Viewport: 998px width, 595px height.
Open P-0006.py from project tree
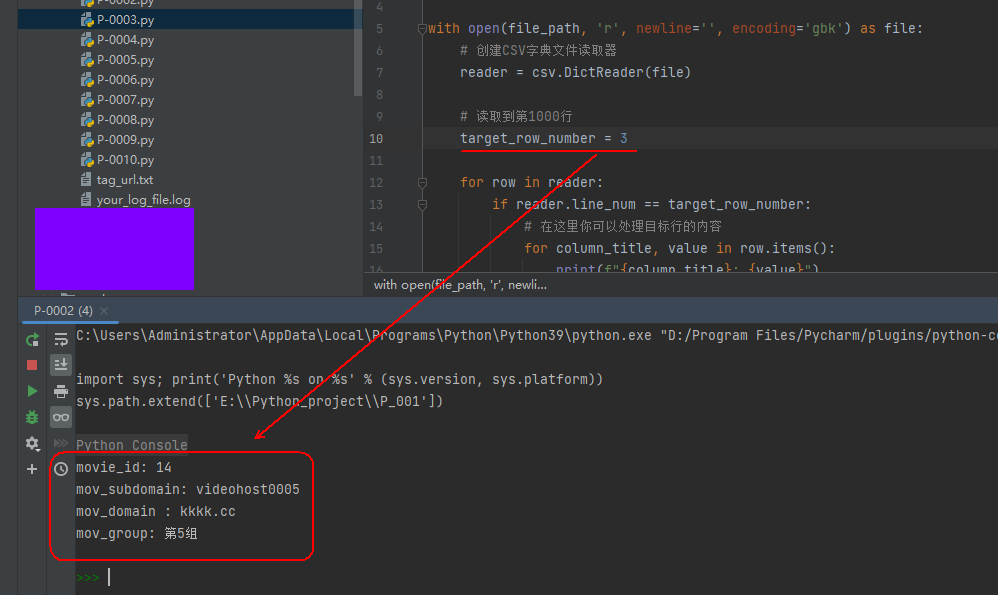(x=125, y=80)
